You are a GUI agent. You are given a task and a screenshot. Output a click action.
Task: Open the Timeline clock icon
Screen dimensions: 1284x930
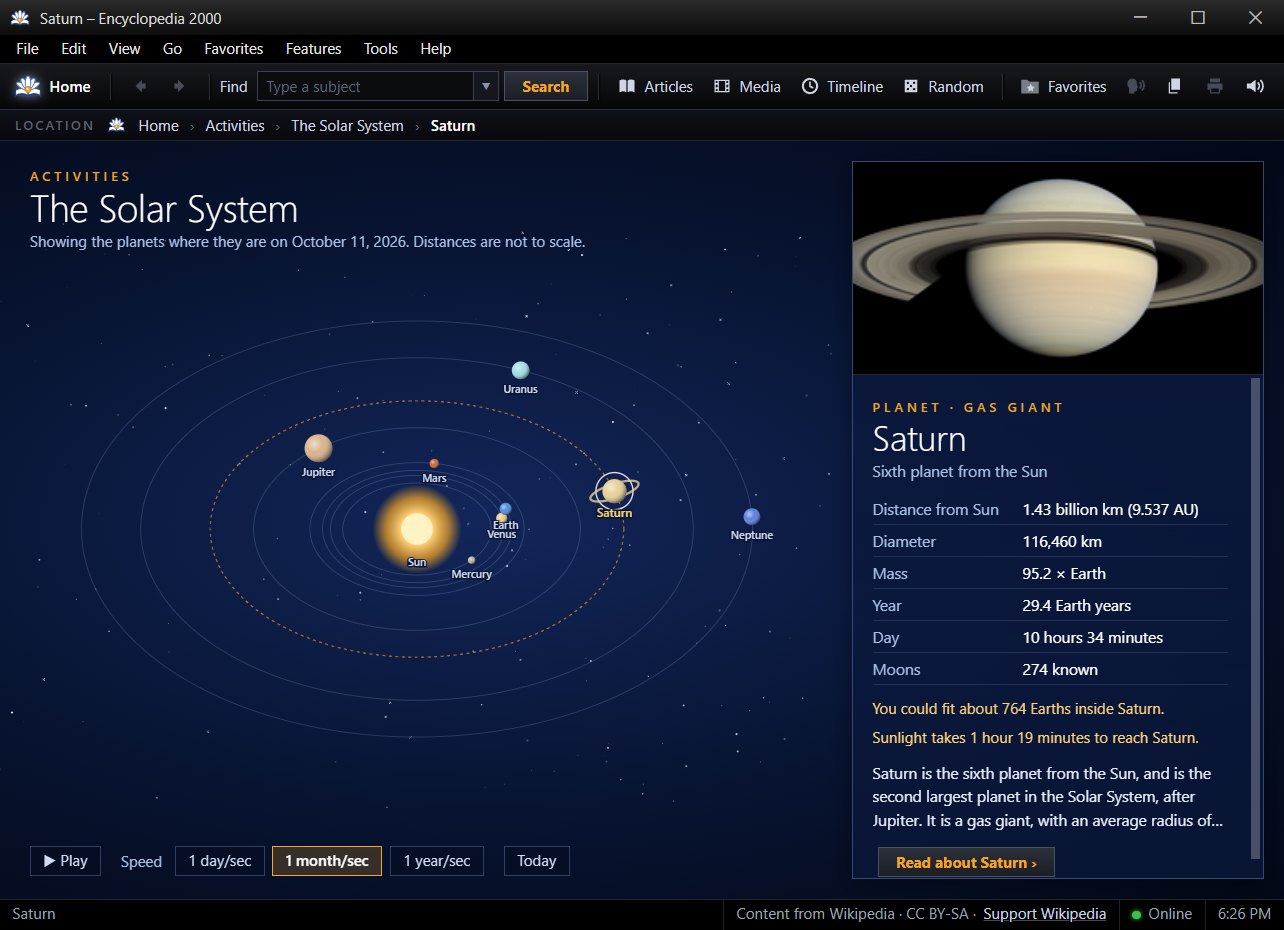tap(810, 86)
